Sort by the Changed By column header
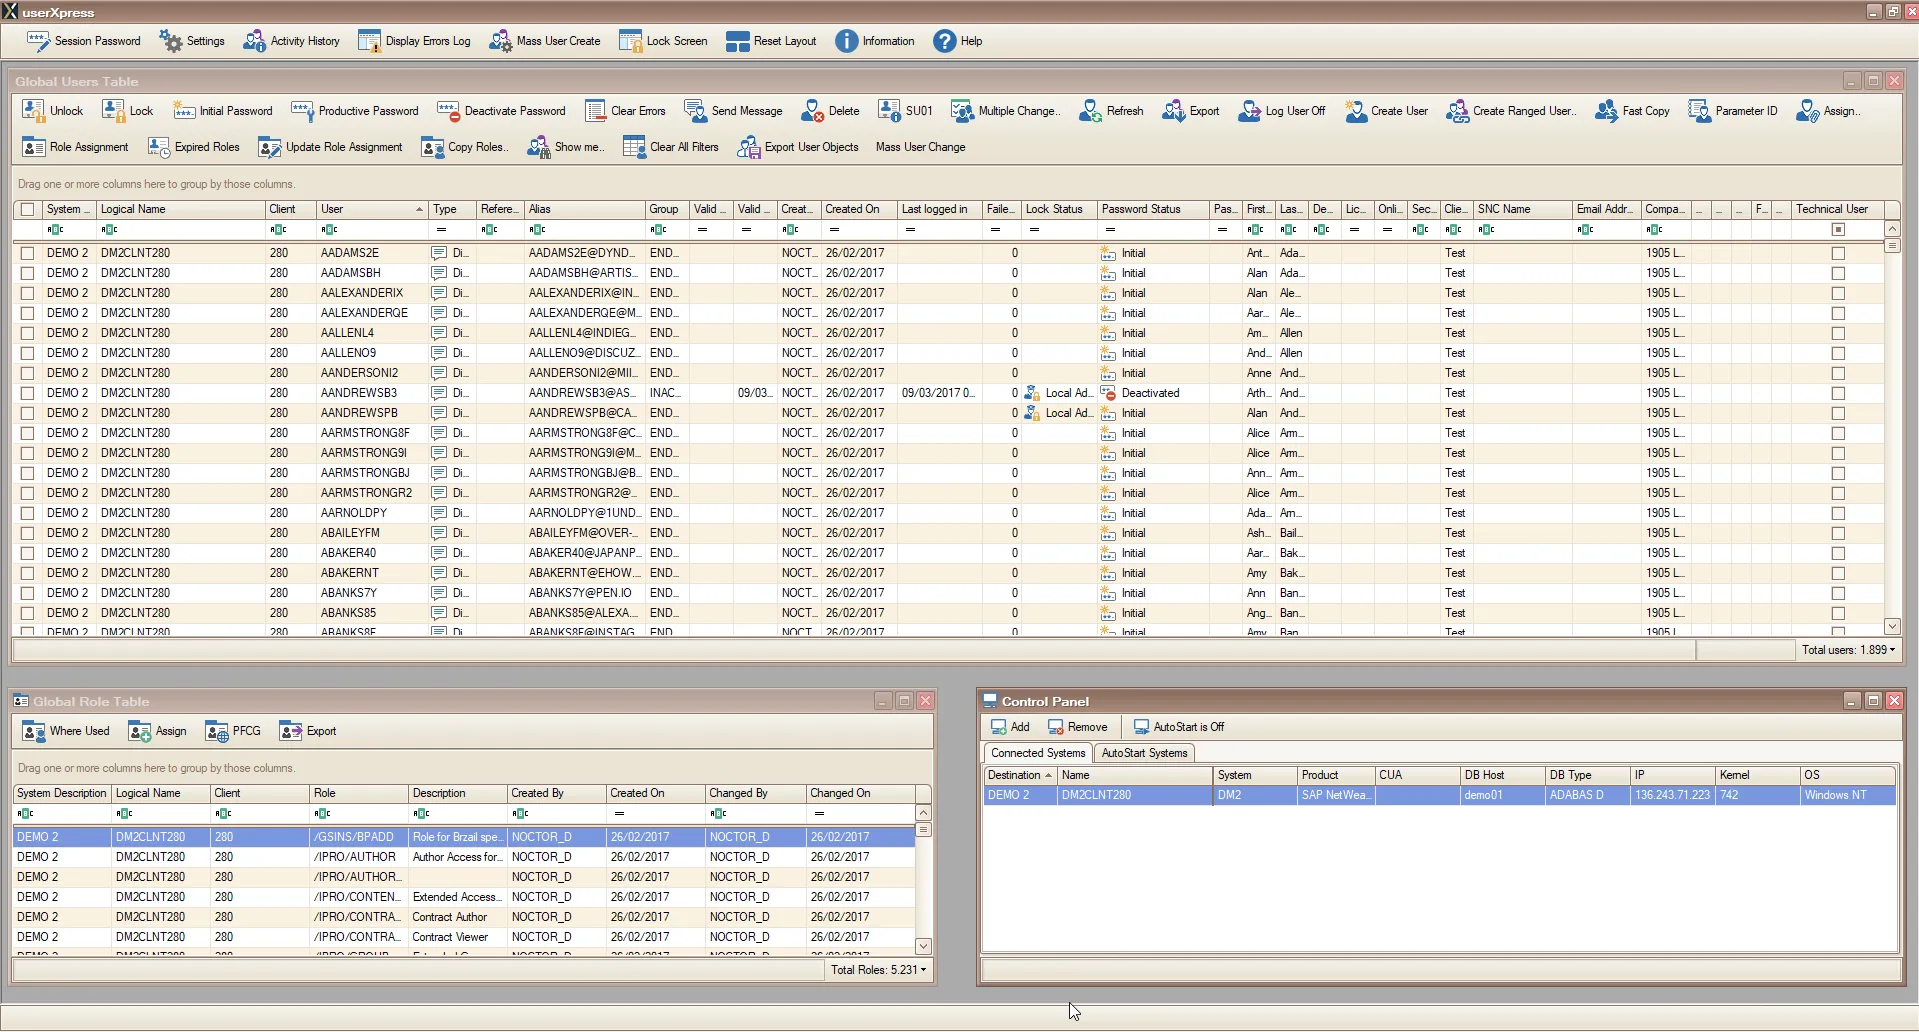This screenshot has height=1032, width=1919. pyautogui.click(x=755, y=793)
